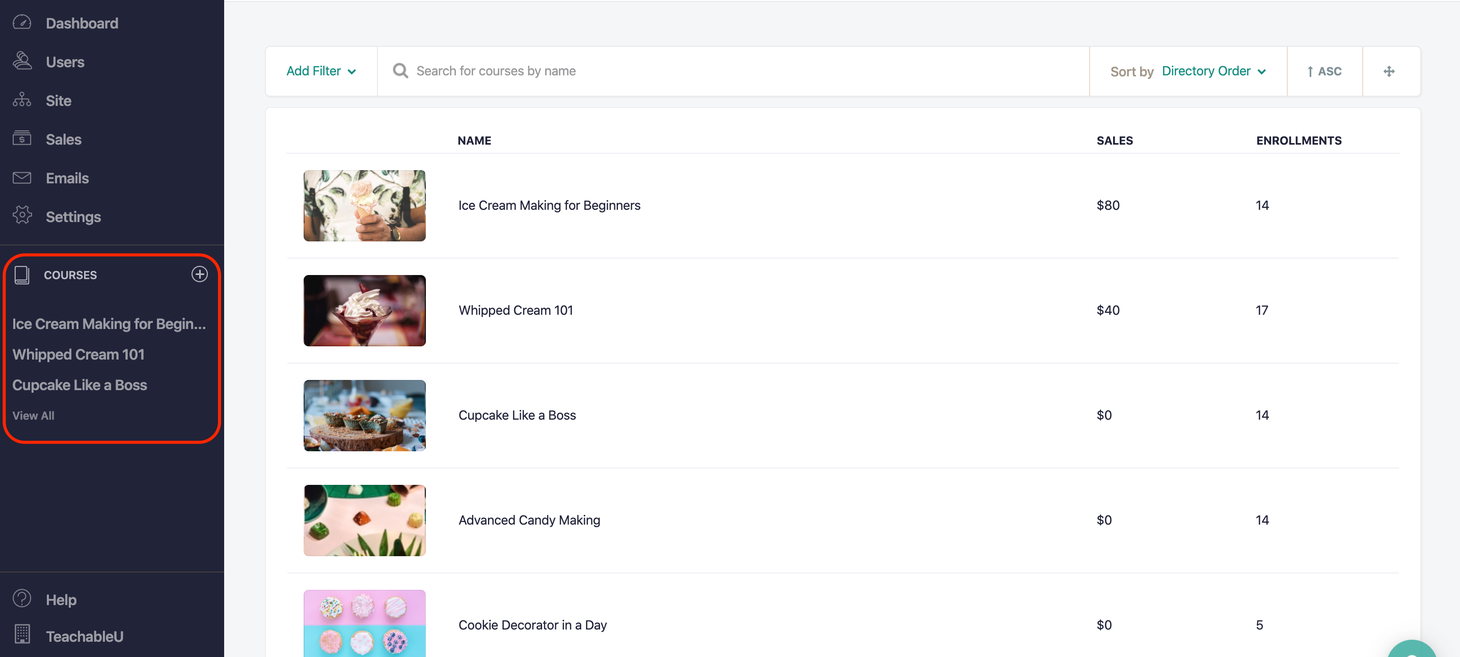
Task: Click View All courses link
Action: 33,416
